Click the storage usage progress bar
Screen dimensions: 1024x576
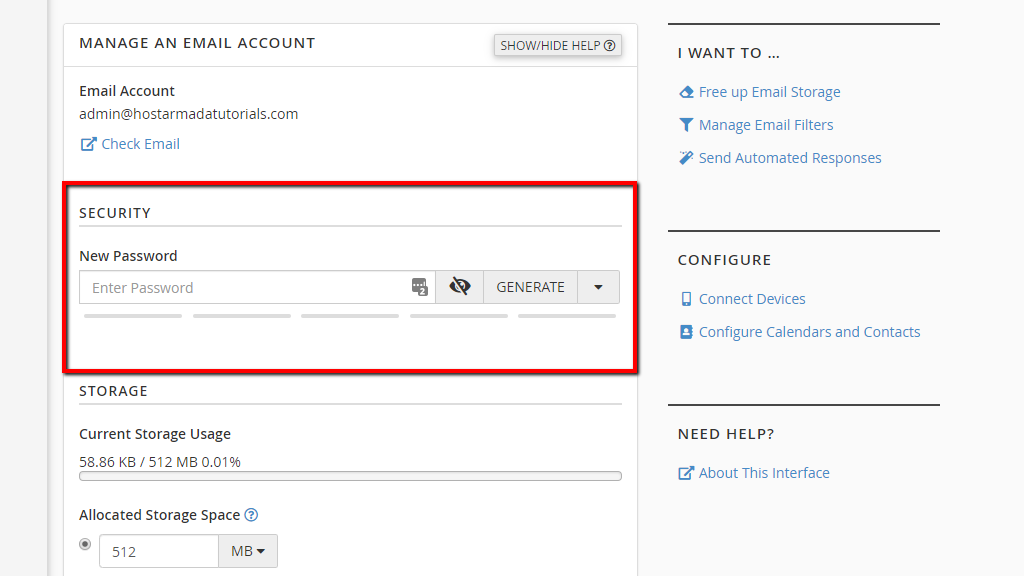click(x=350, y=476)
